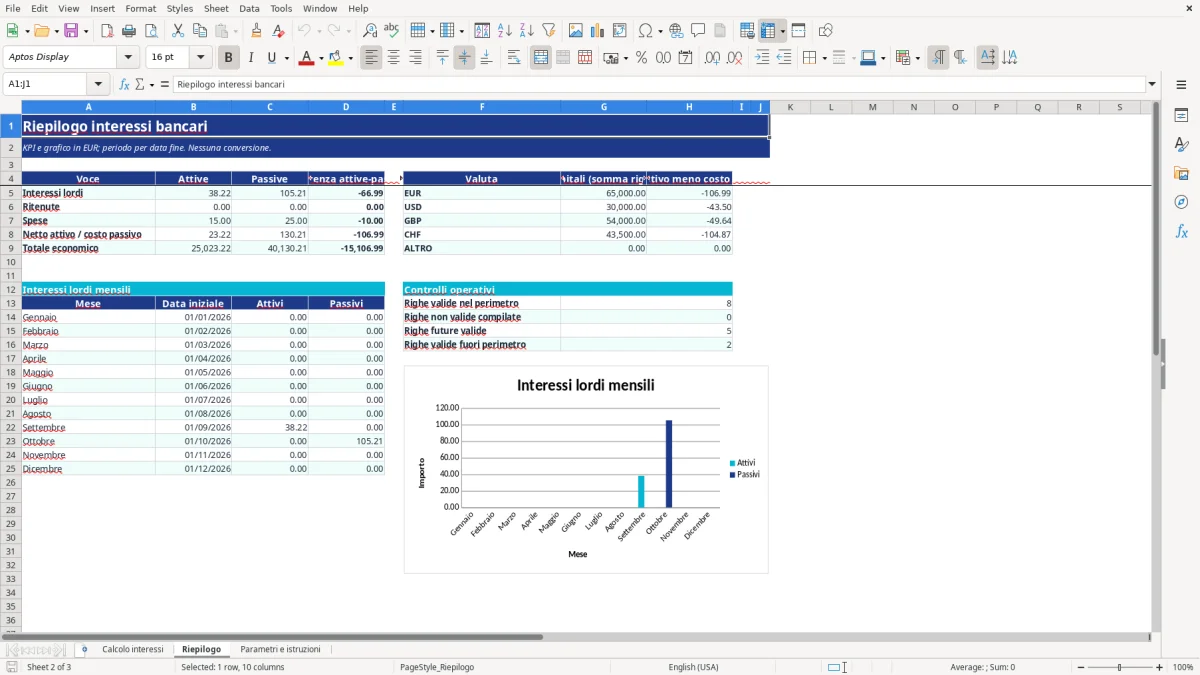The height and width of the screenshot is (675, 1200).
Task: Open the Export as PDF tool
Action: click(107, 31)
